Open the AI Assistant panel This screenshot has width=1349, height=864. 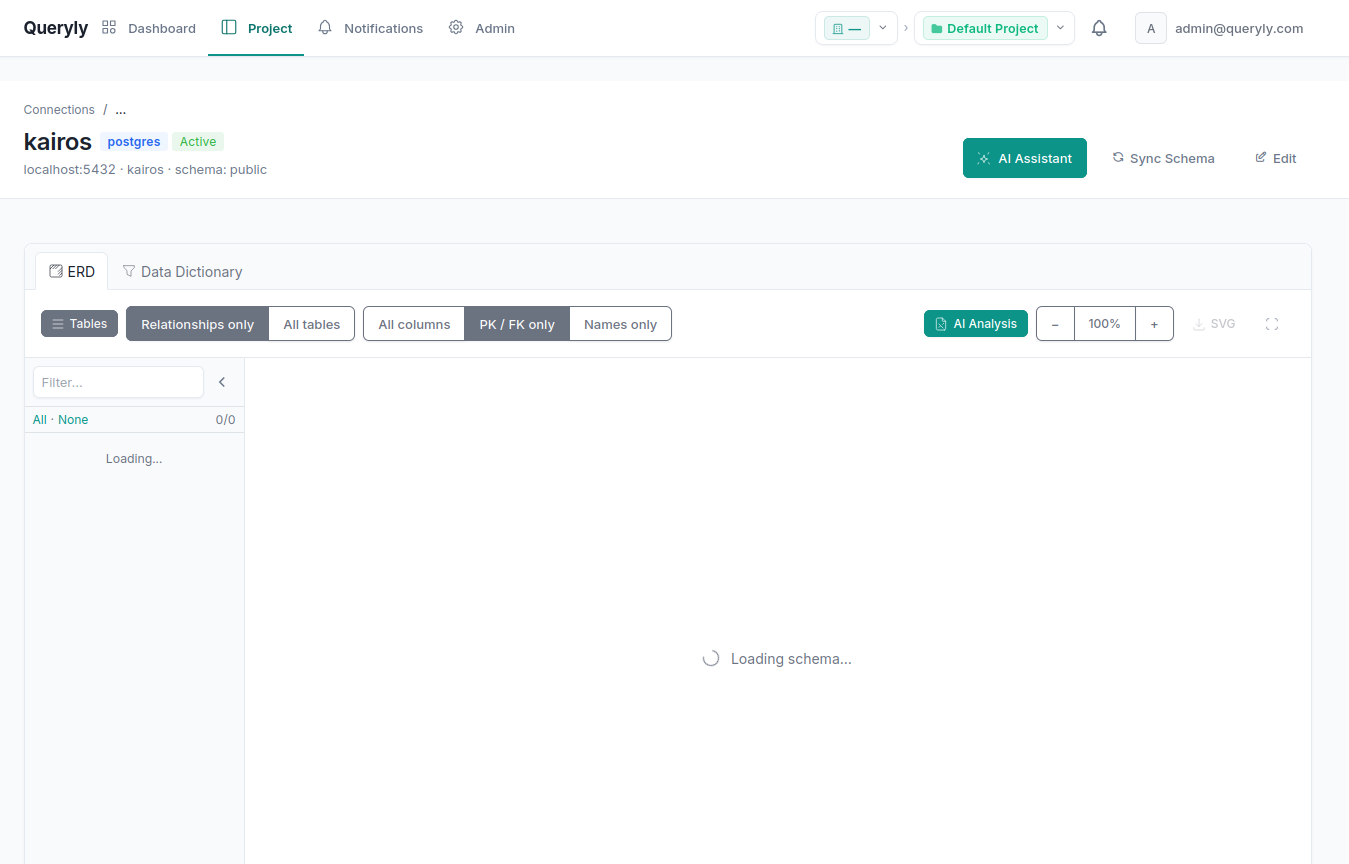point(1024,158)
